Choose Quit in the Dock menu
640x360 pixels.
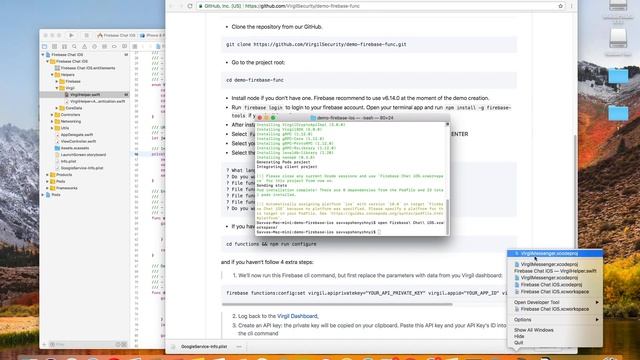(x=555, y=343)
